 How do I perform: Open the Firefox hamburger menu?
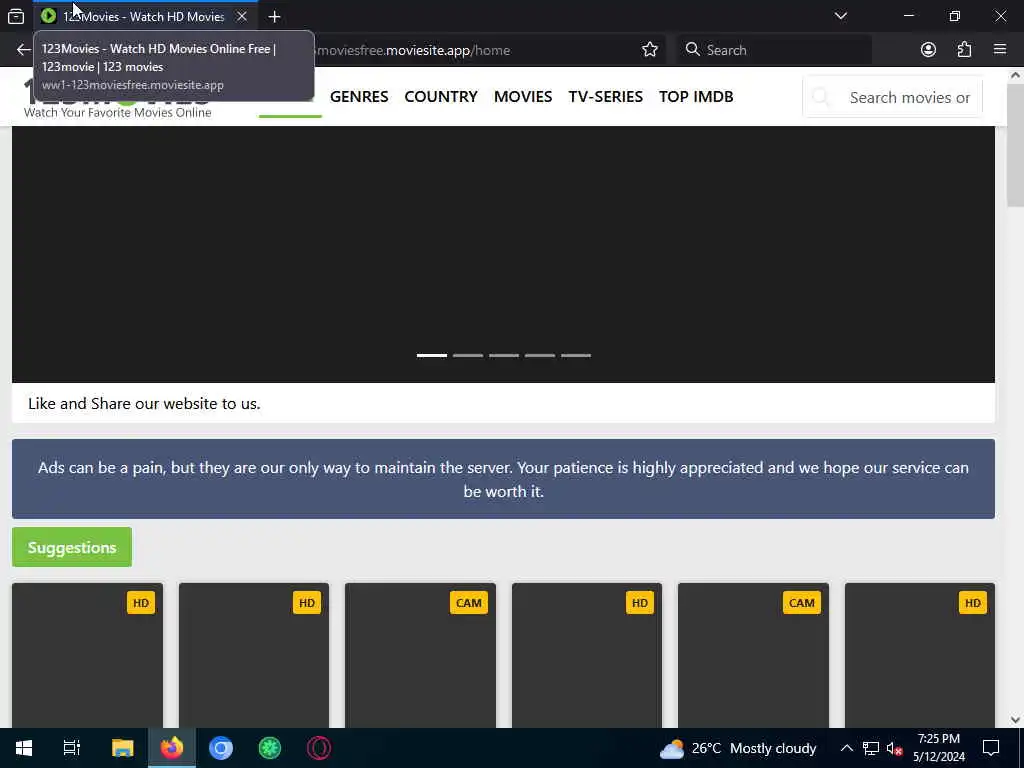[x=1000, y=50]
